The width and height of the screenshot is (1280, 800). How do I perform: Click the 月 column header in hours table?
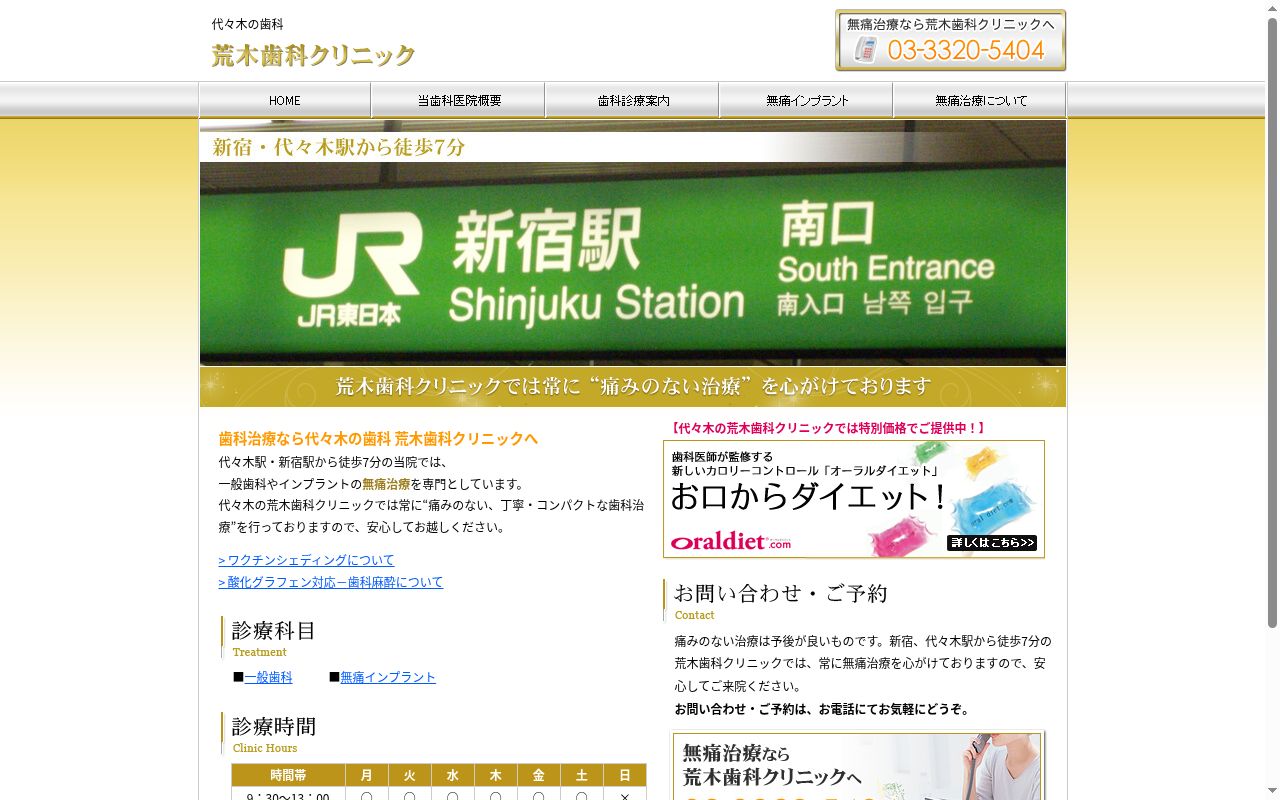[x=367, y=775]
